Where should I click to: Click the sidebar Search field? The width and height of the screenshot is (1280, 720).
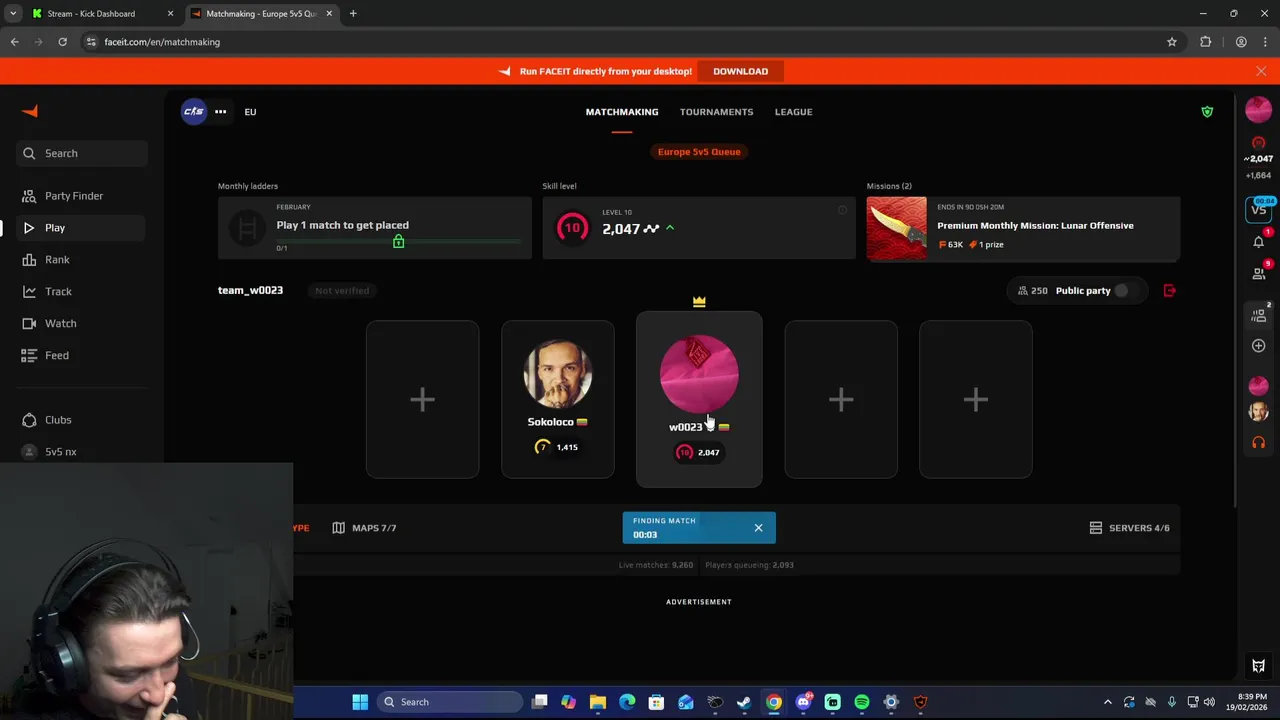[x=82, y=153]
